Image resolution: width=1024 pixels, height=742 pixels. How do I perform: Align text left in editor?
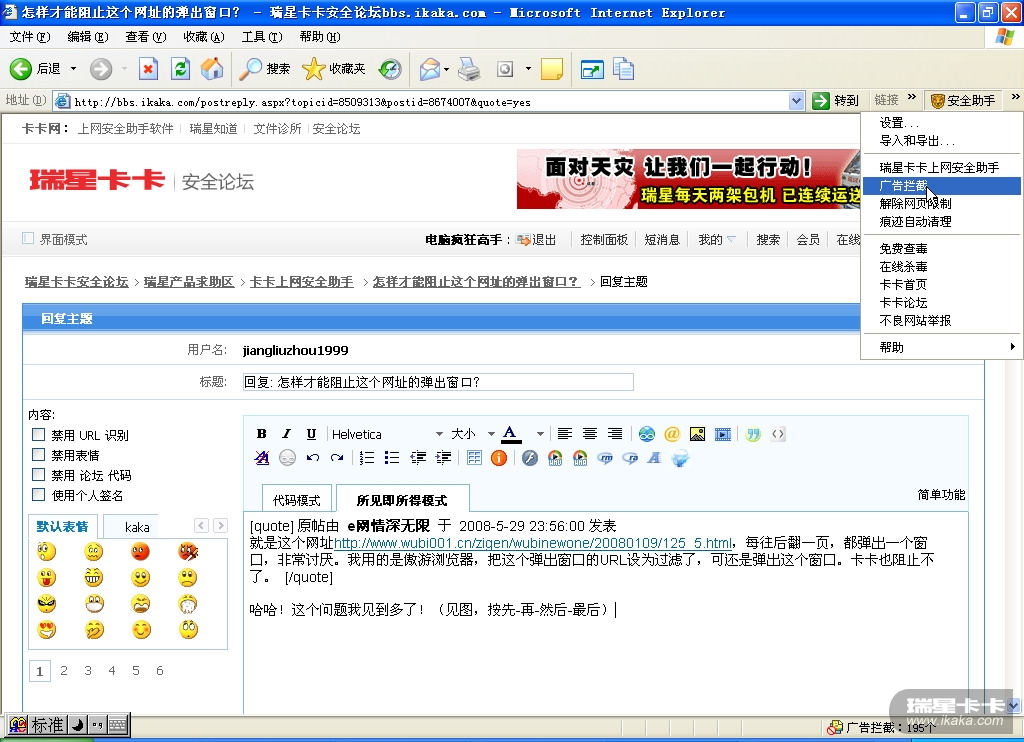565,434
